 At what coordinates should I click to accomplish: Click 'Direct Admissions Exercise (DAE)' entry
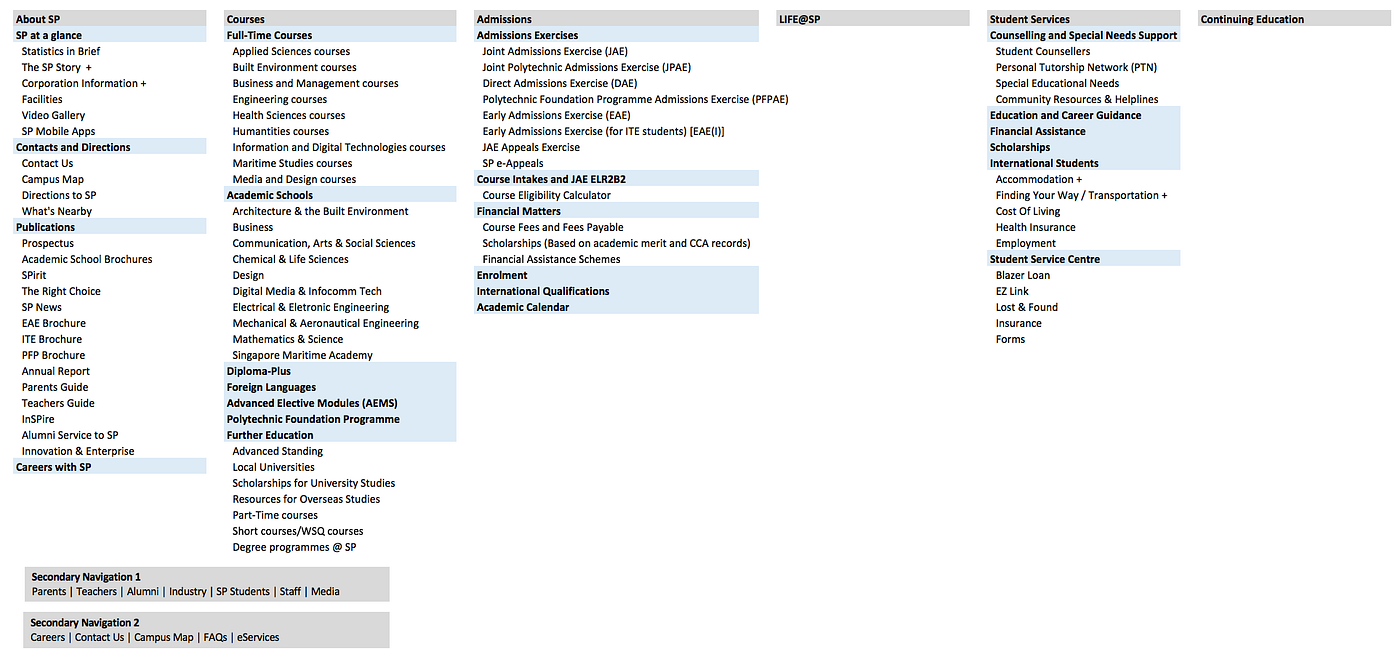coord(560,83)
